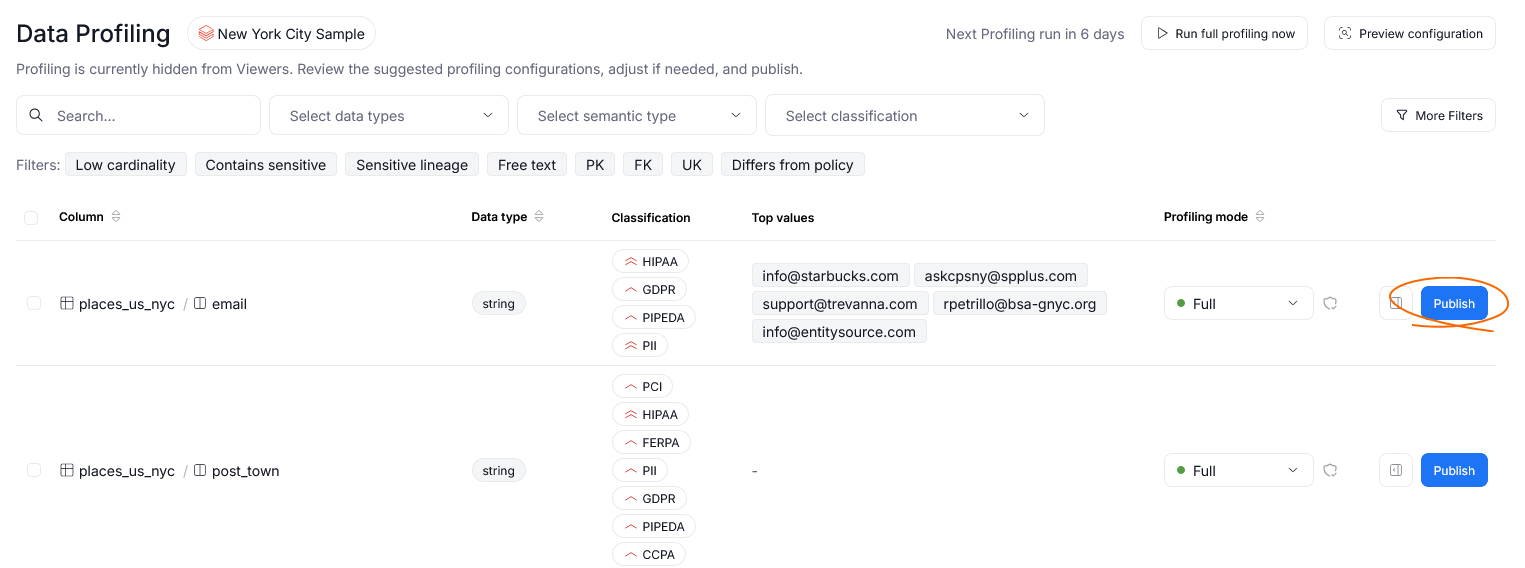Click the PII tag in the email row
This screenshot has height=568, width=1525.
point(640,345)
